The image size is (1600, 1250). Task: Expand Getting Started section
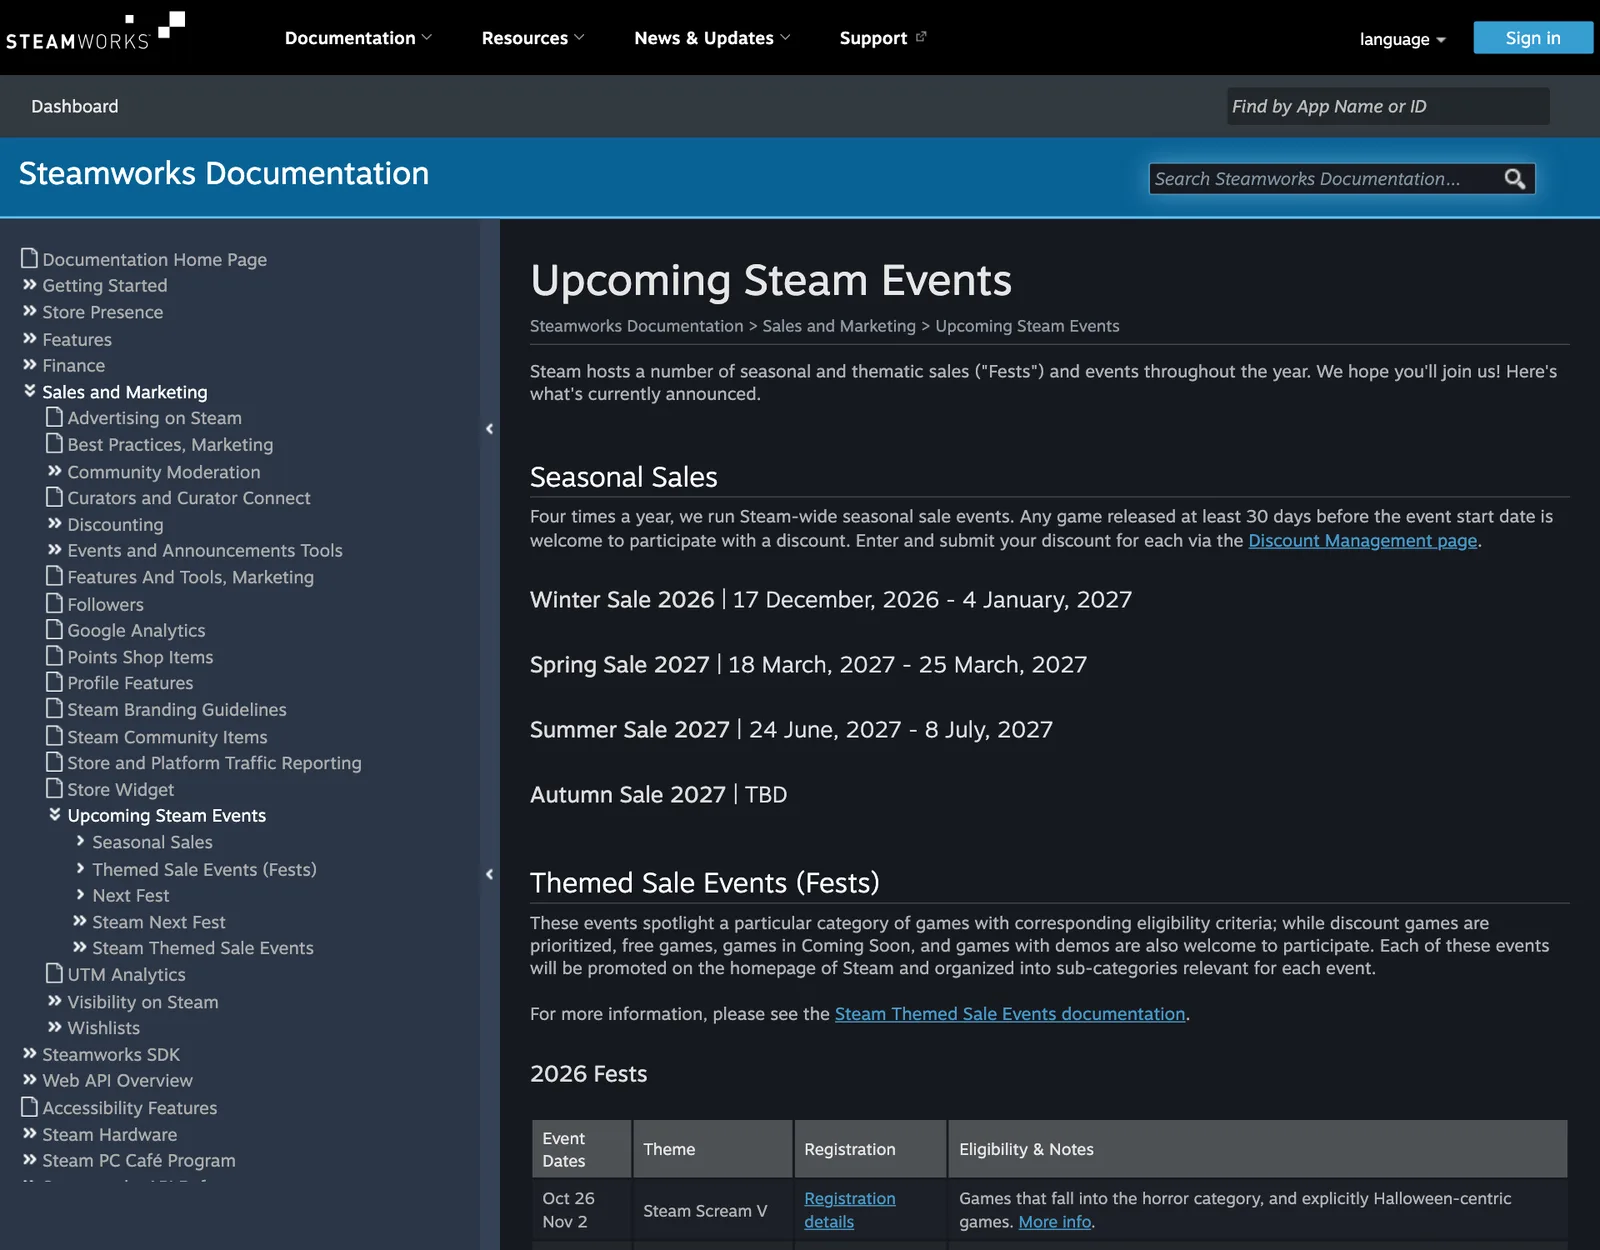pos(95,285)
